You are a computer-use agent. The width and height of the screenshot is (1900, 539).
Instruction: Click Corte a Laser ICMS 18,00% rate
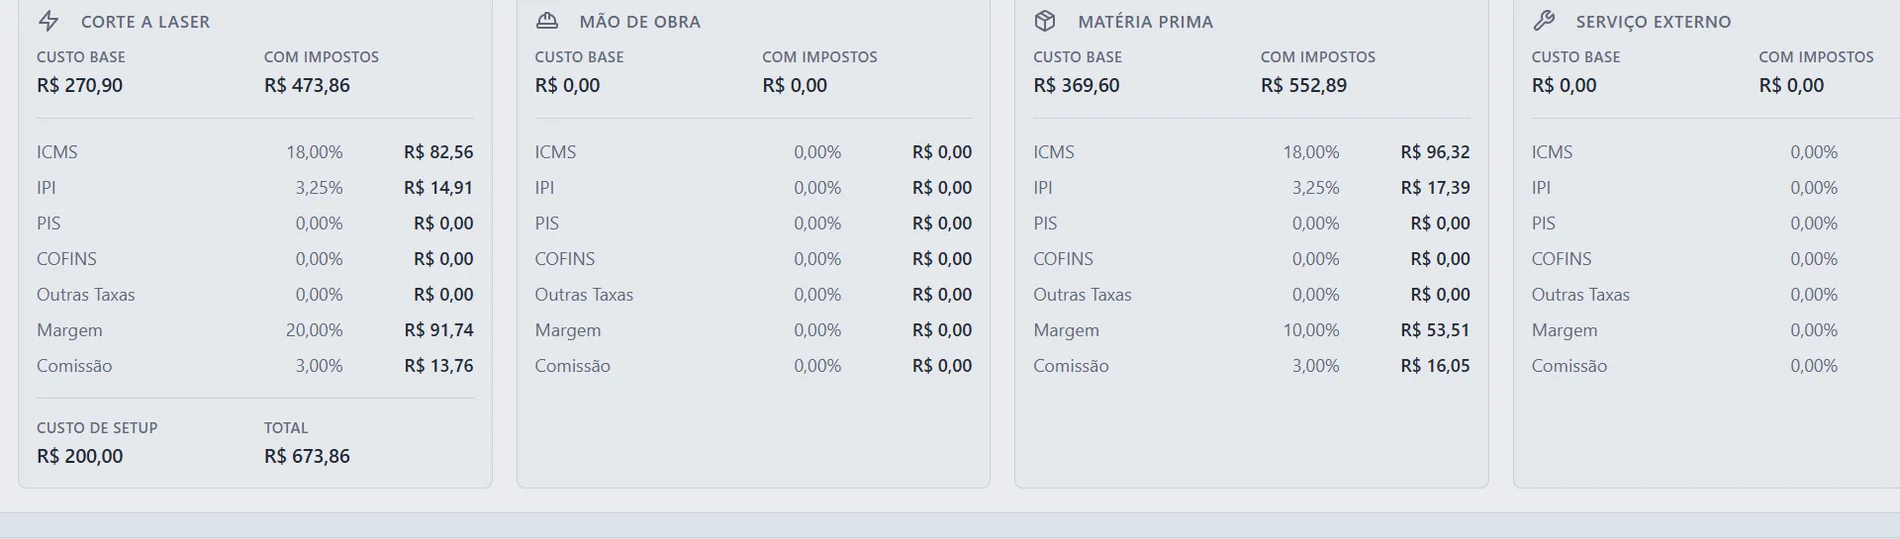coord(314,152)
